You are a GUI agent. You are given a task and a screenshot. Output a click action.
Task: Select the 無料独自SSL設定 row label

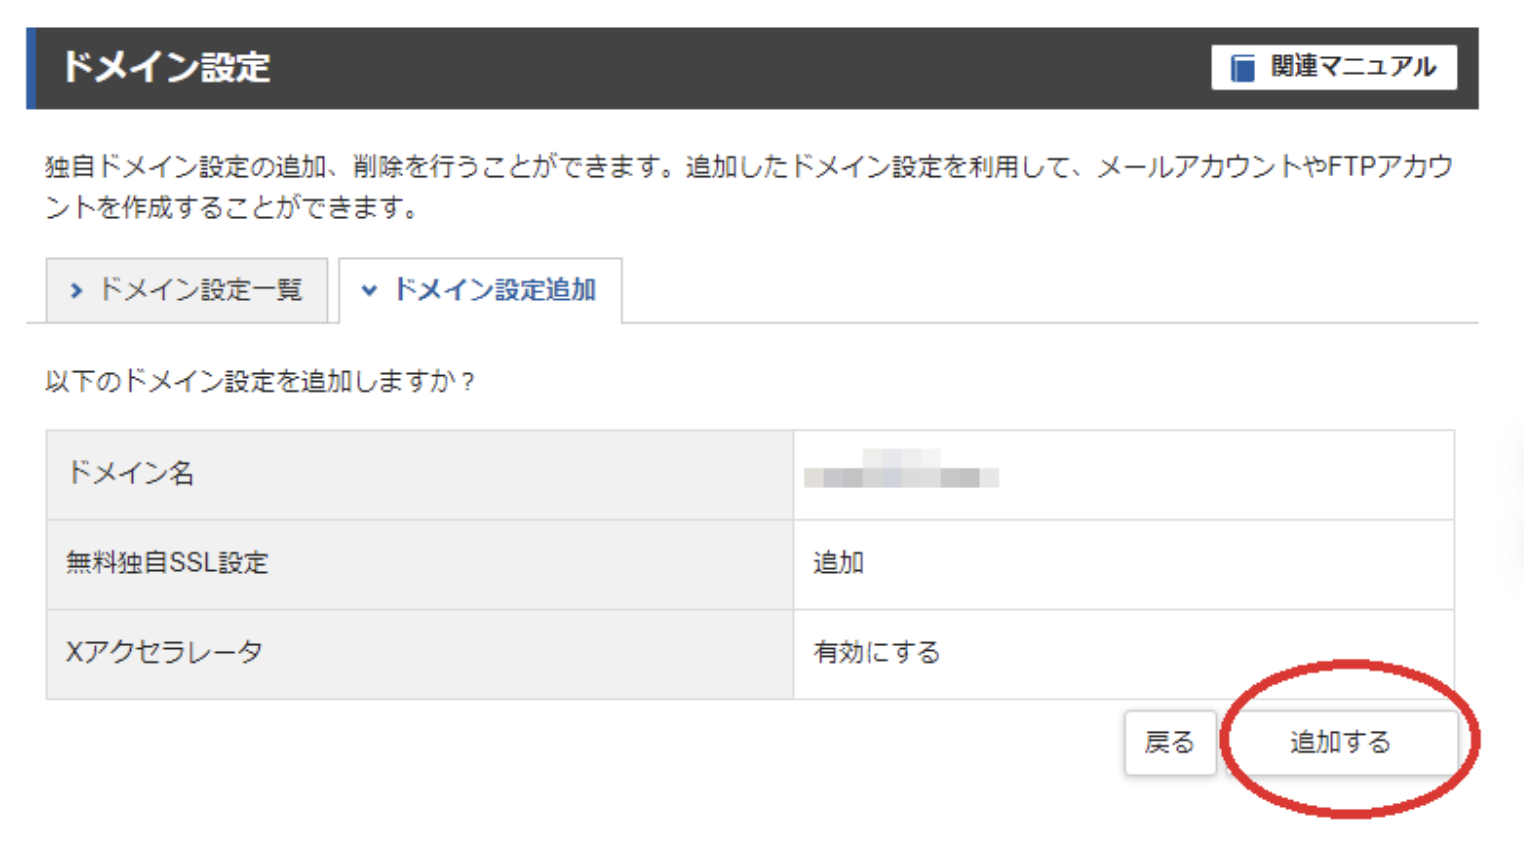(167, 563)
